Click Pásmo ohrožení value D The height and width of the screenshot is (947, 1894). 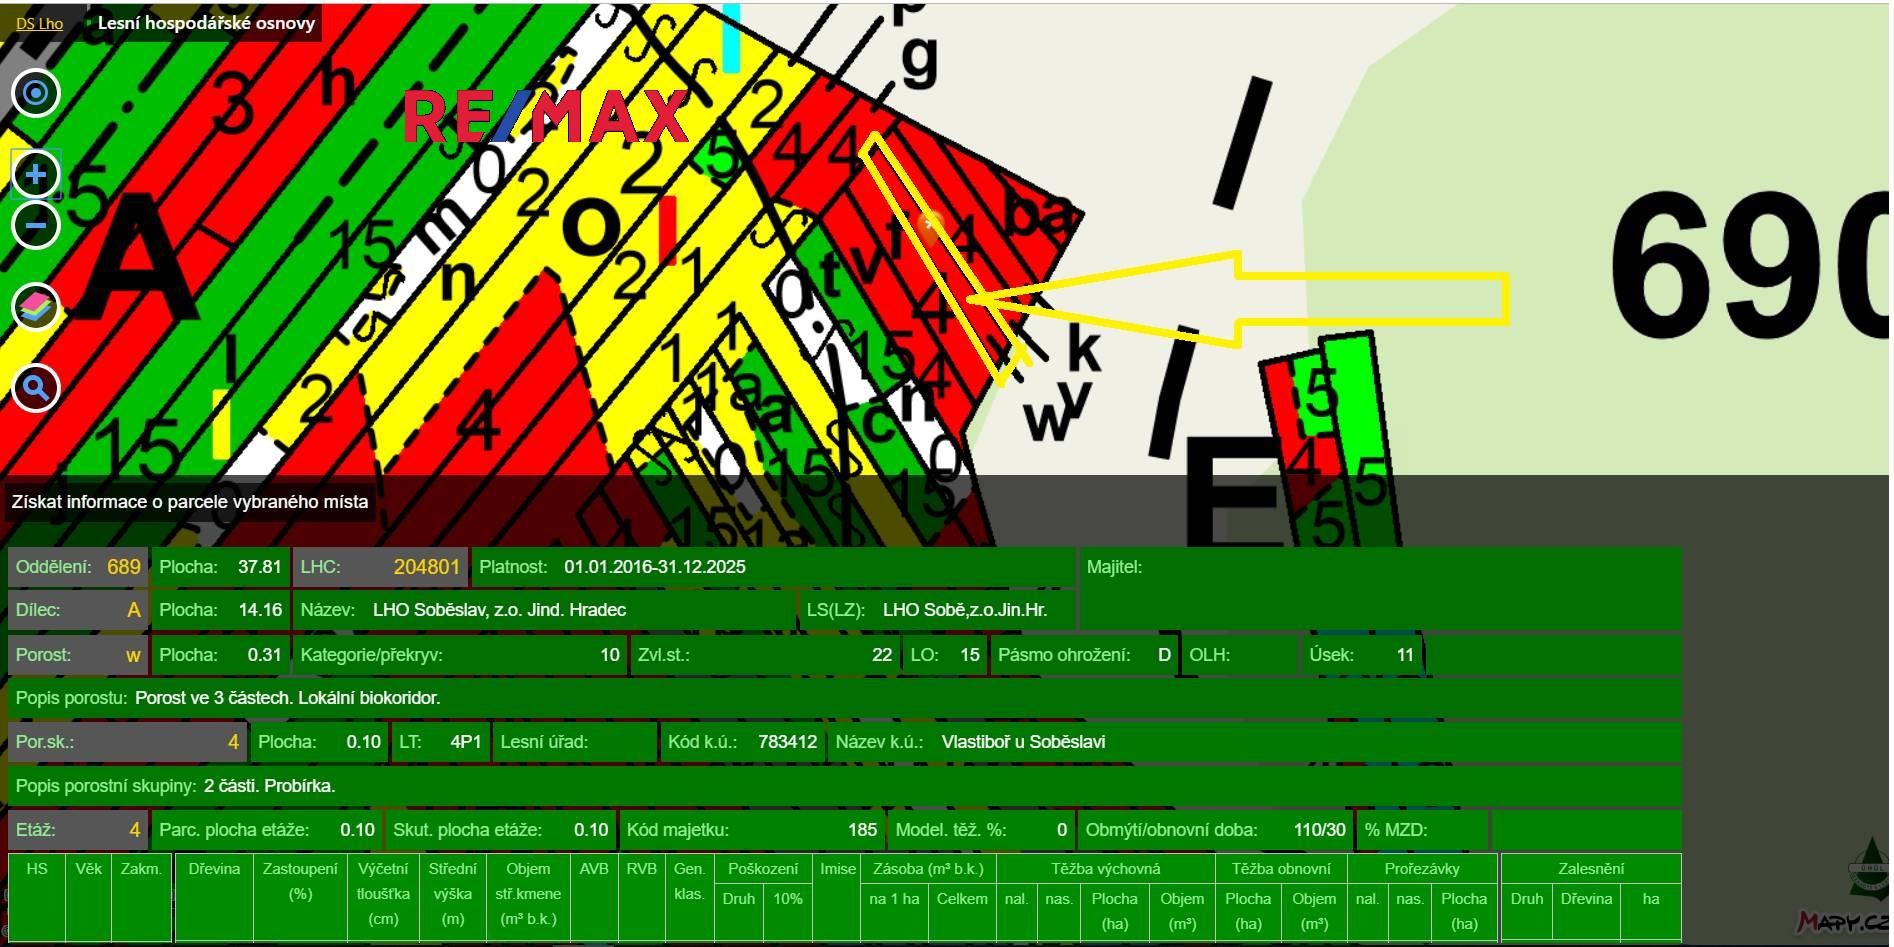click(x=1164, y=655)
